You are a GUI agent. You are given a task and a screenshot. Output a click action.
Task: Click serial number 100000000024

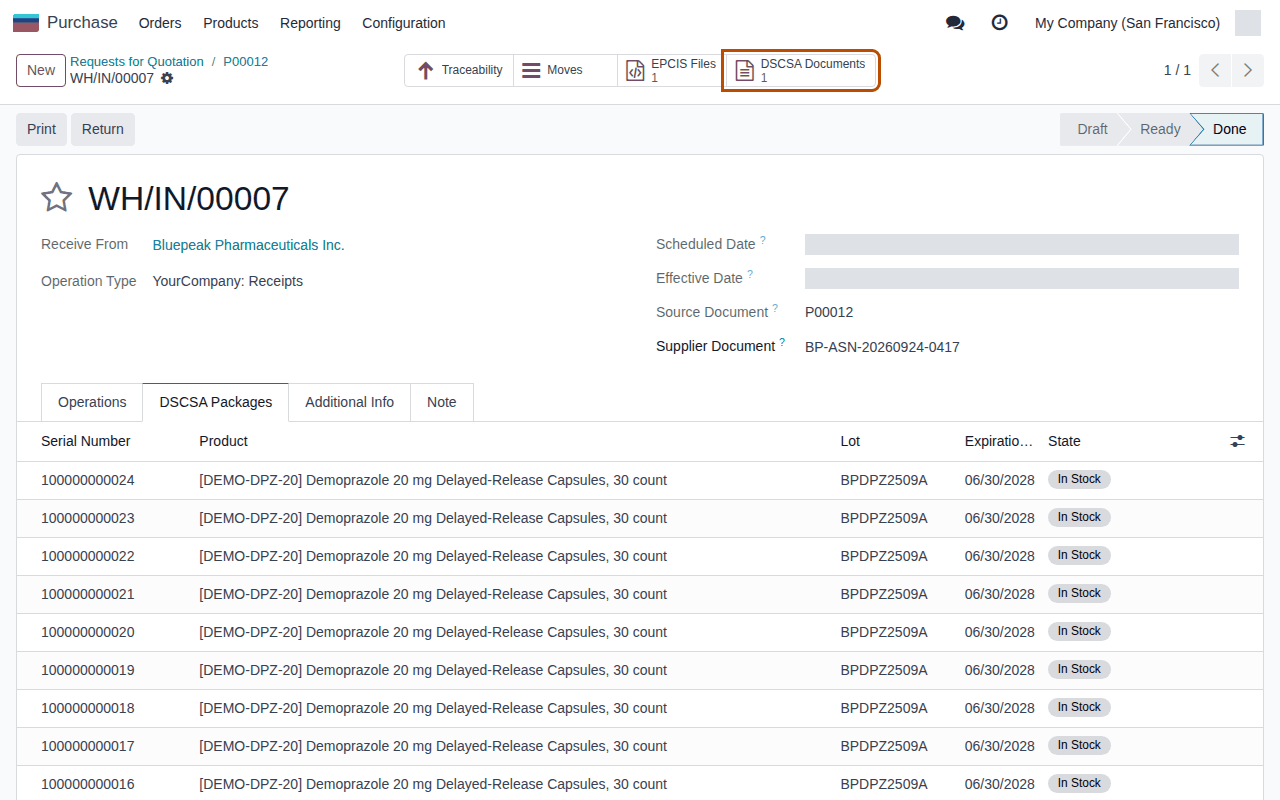pyautogui.click(x=88, y=480)
